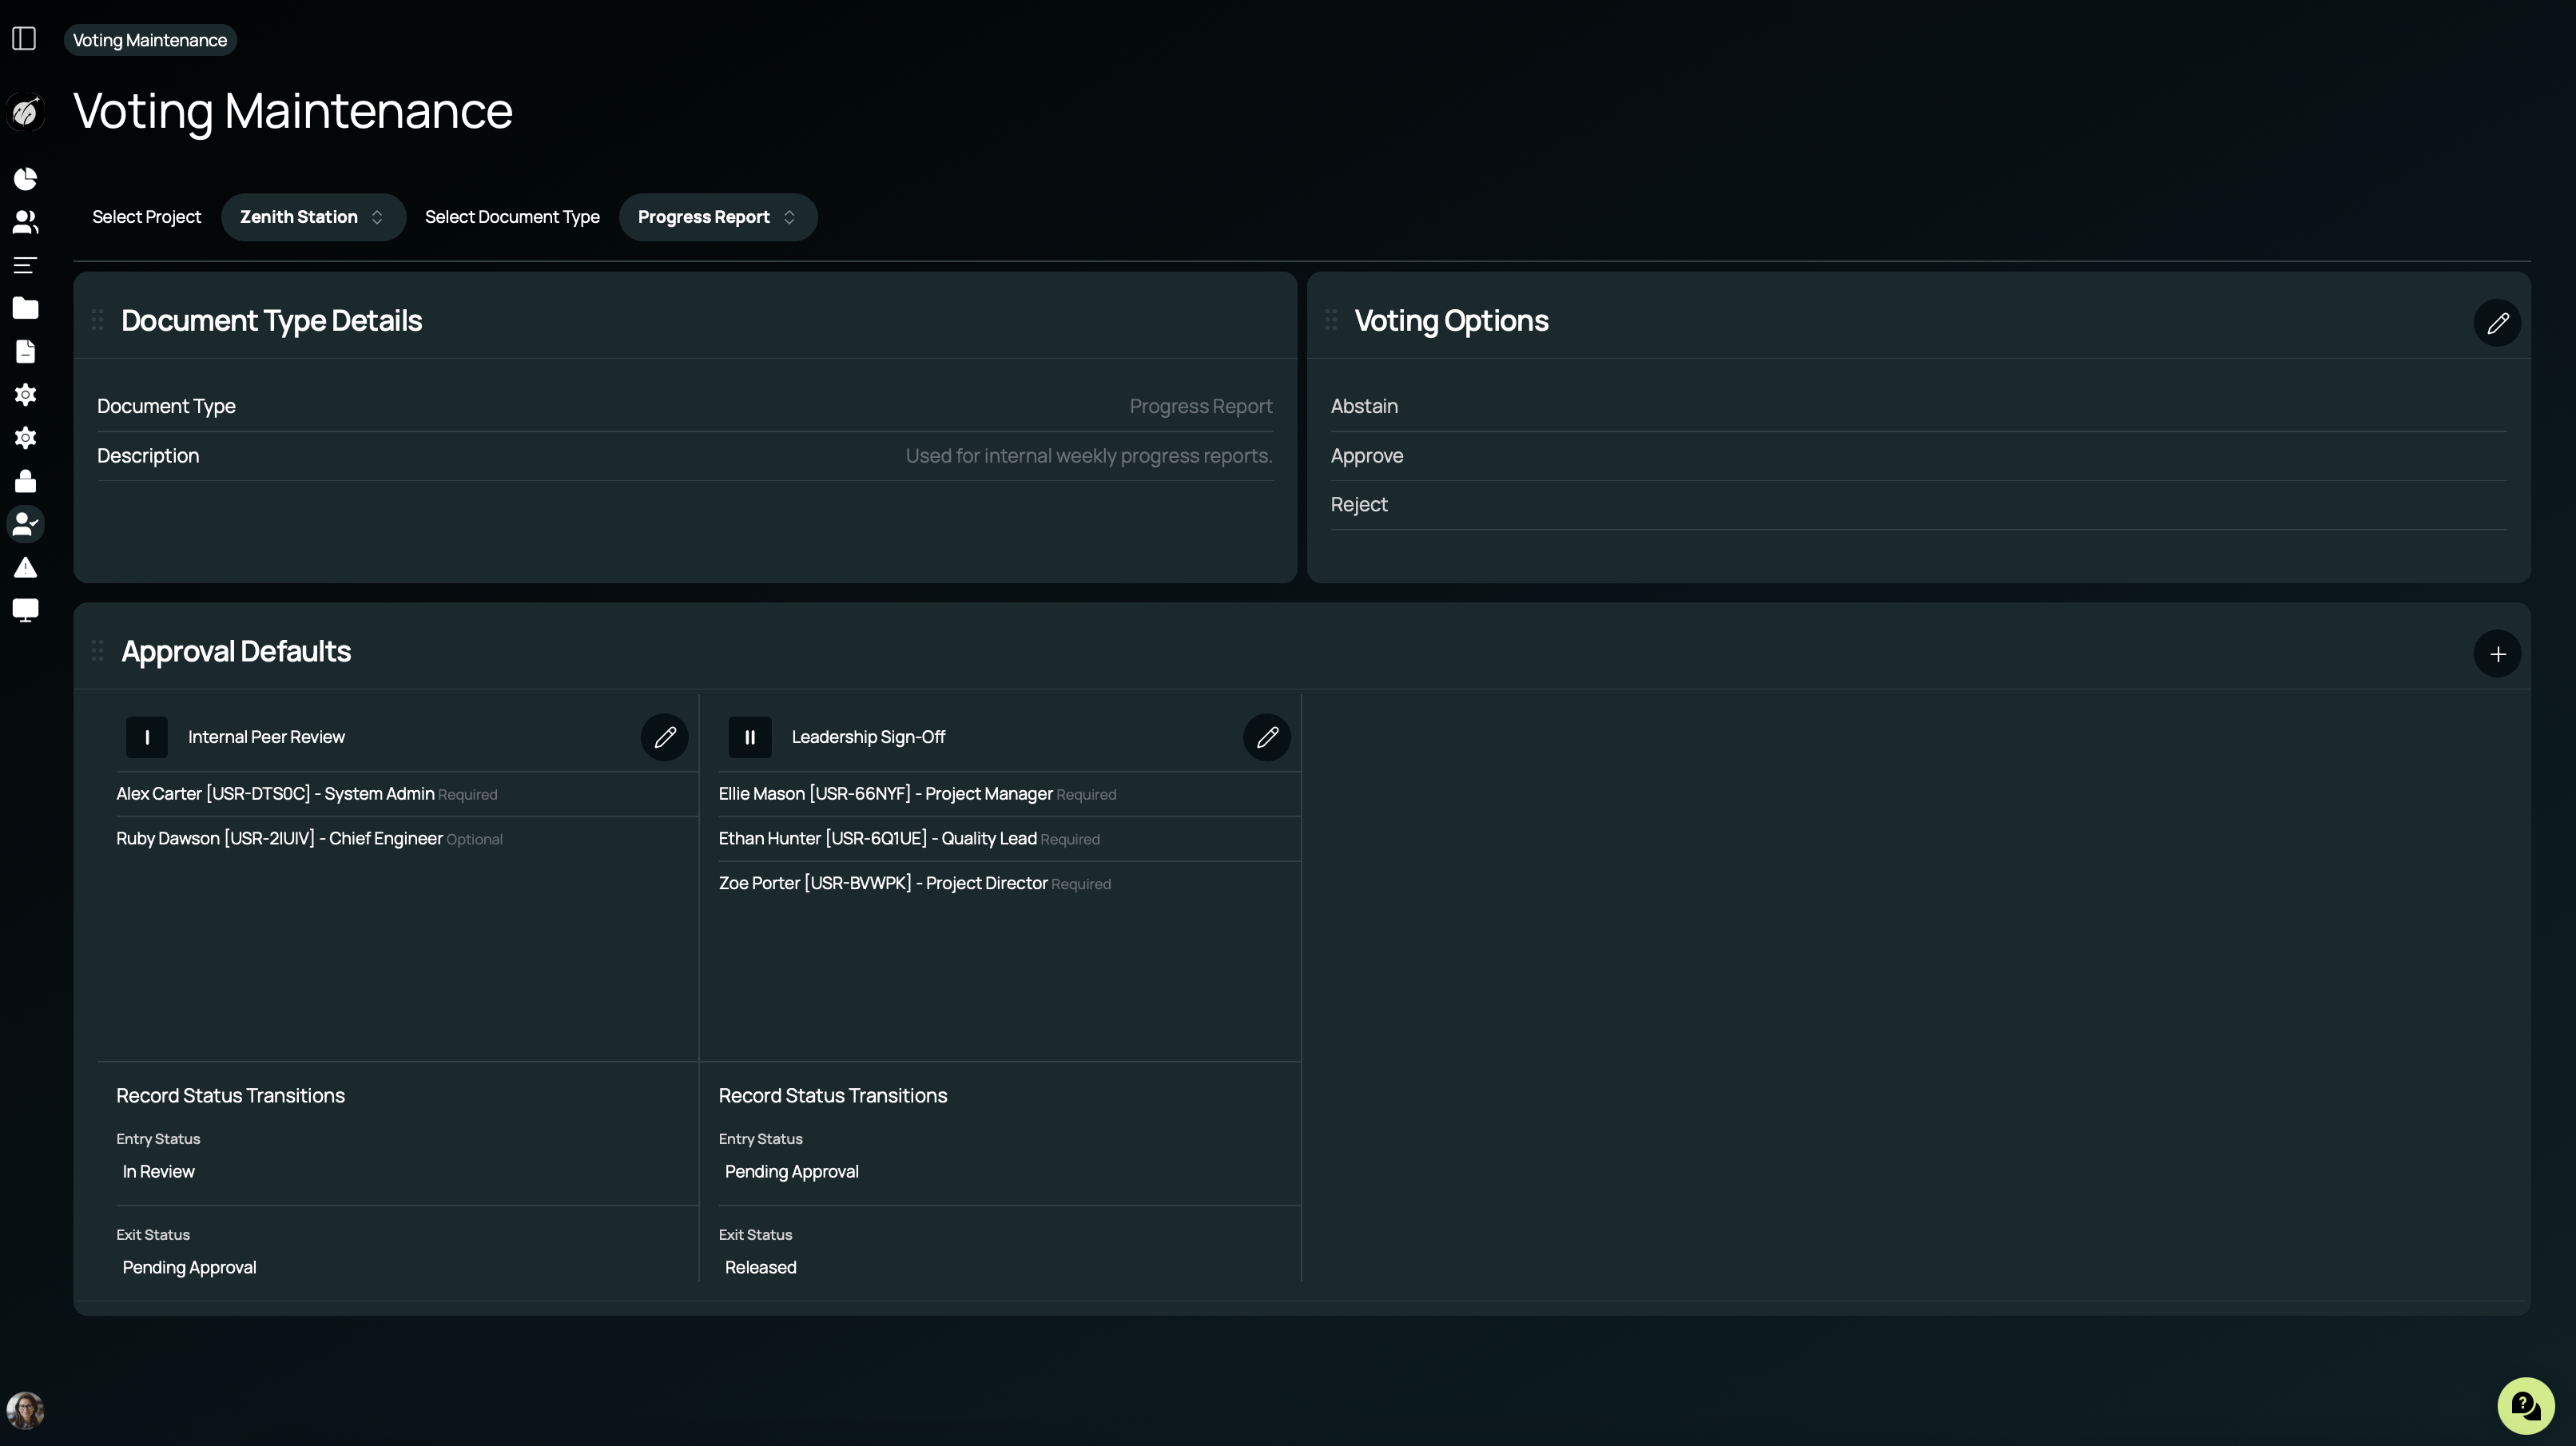The width and height of the screenshot is (2576, 1446).
Task: Click the Approval Defaults heading
Action: click(236, 651)
